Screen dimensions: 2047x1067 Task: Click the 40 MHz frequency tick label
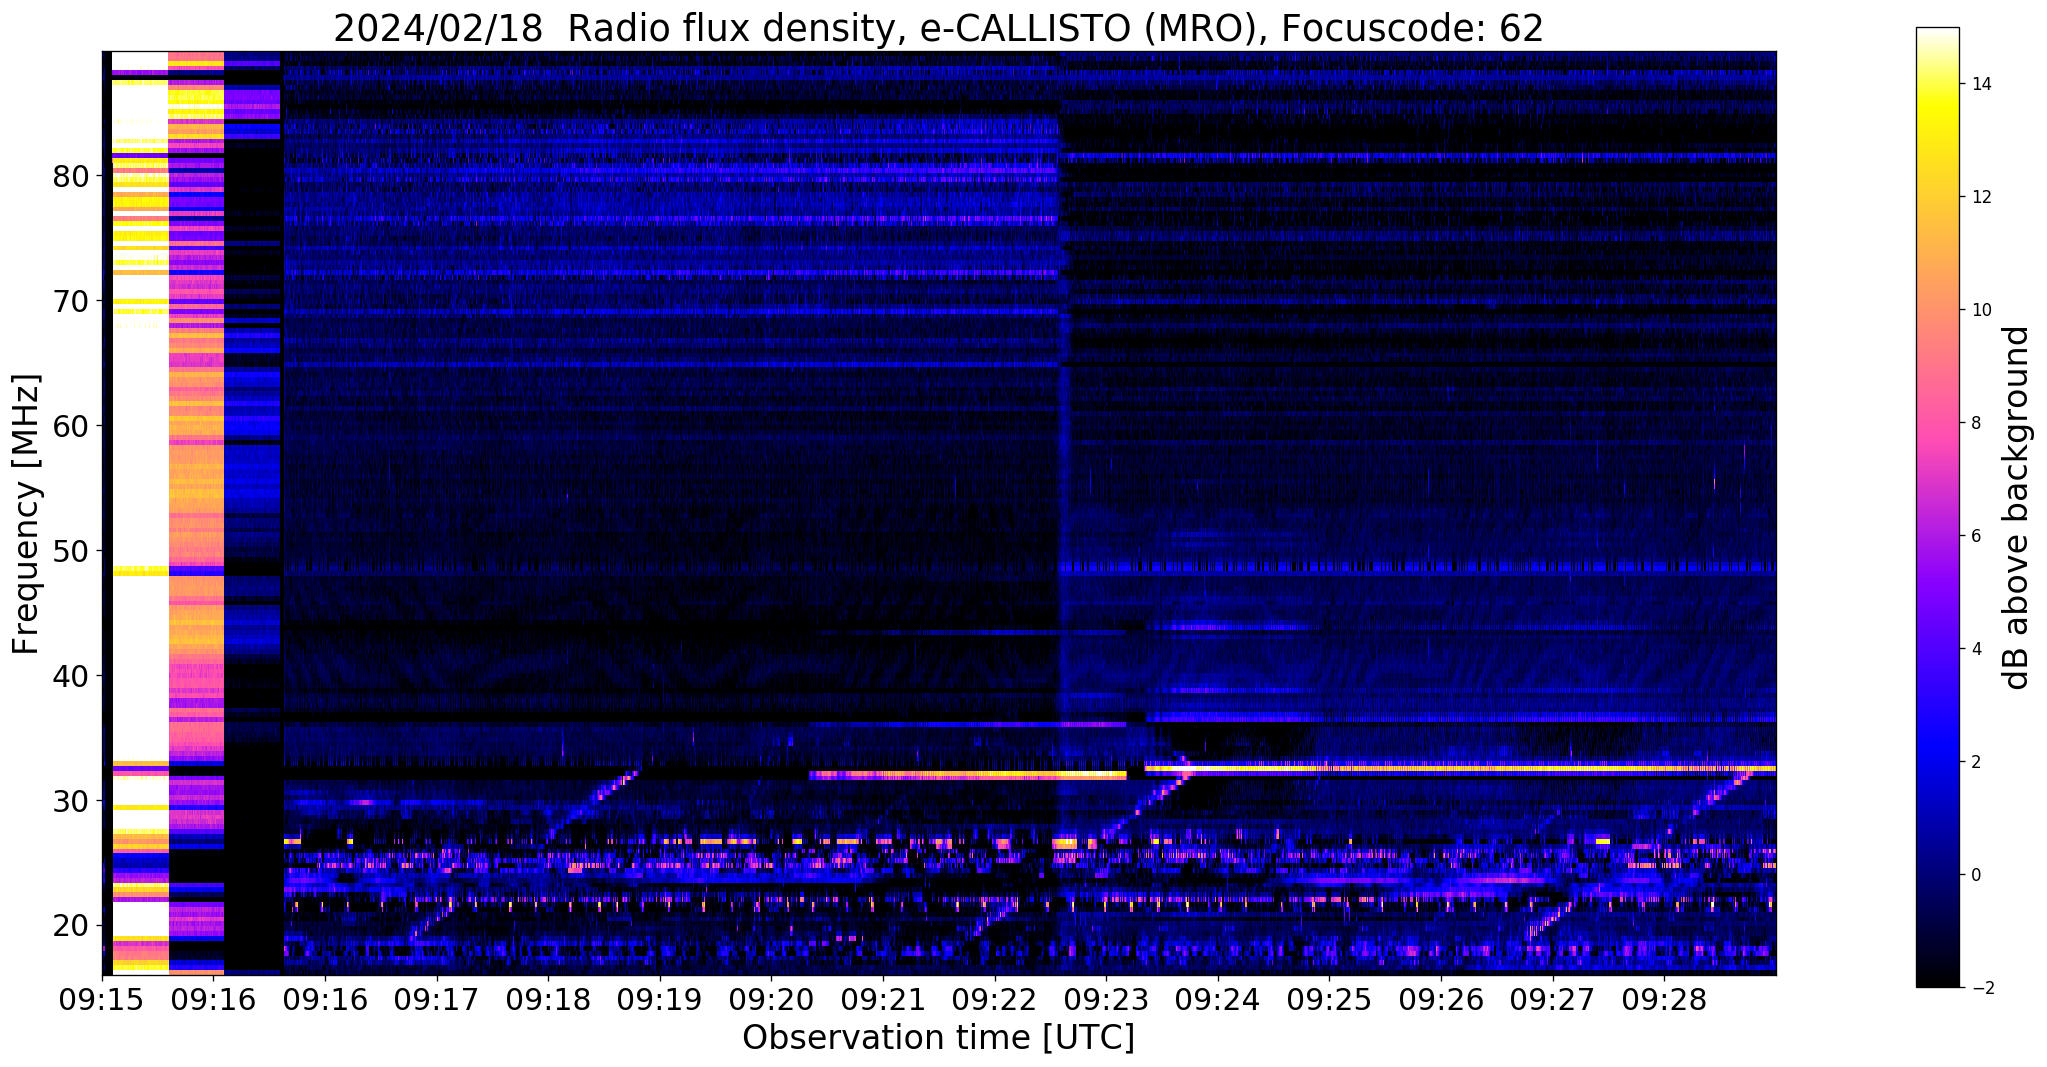(71, 676)
